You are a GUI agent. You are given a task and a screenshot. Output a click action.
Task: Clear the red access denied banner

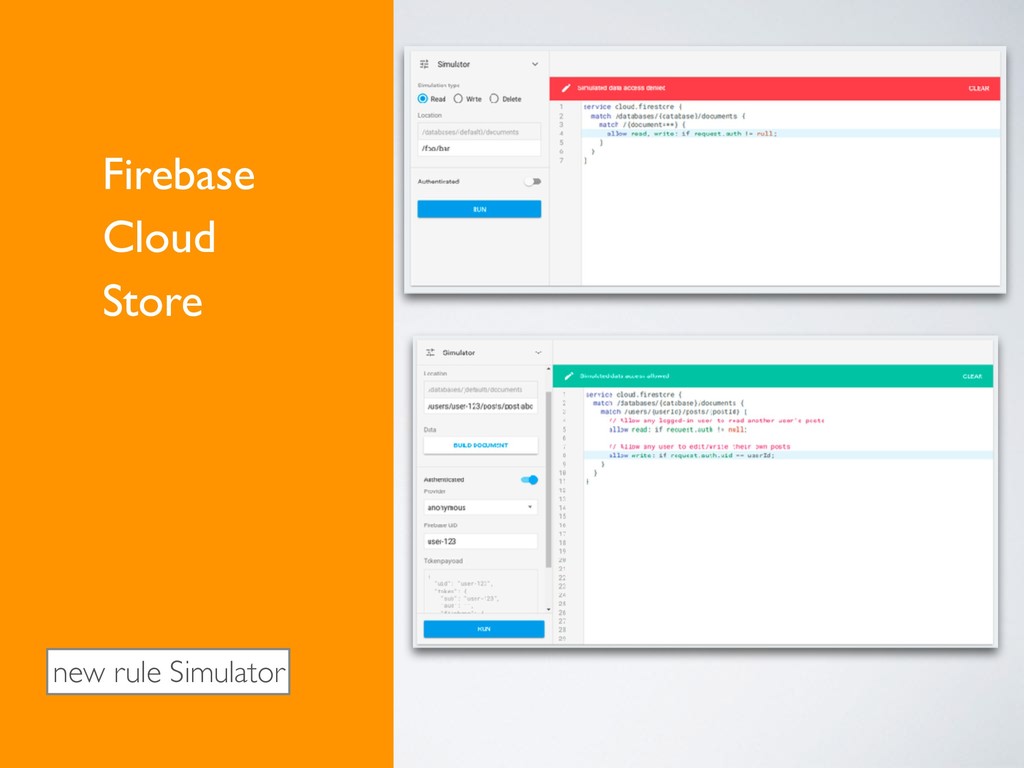tap(978, 88)
